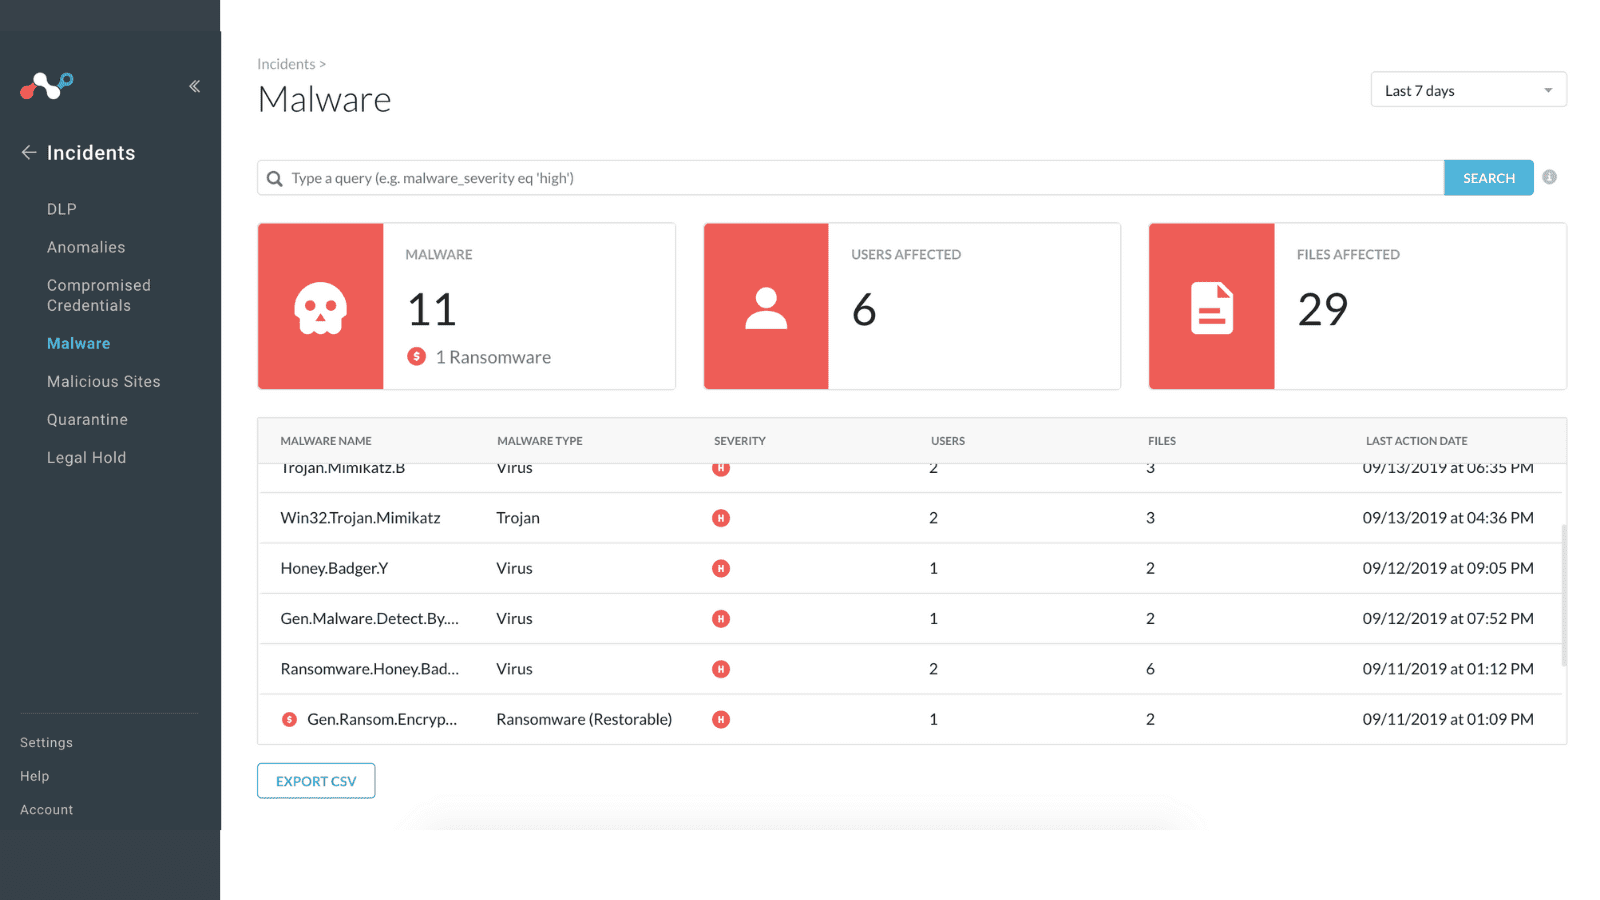Viewport: 1600px width, 900px height.
Task: Sort by SEVERITY column header
Action: 740,441
